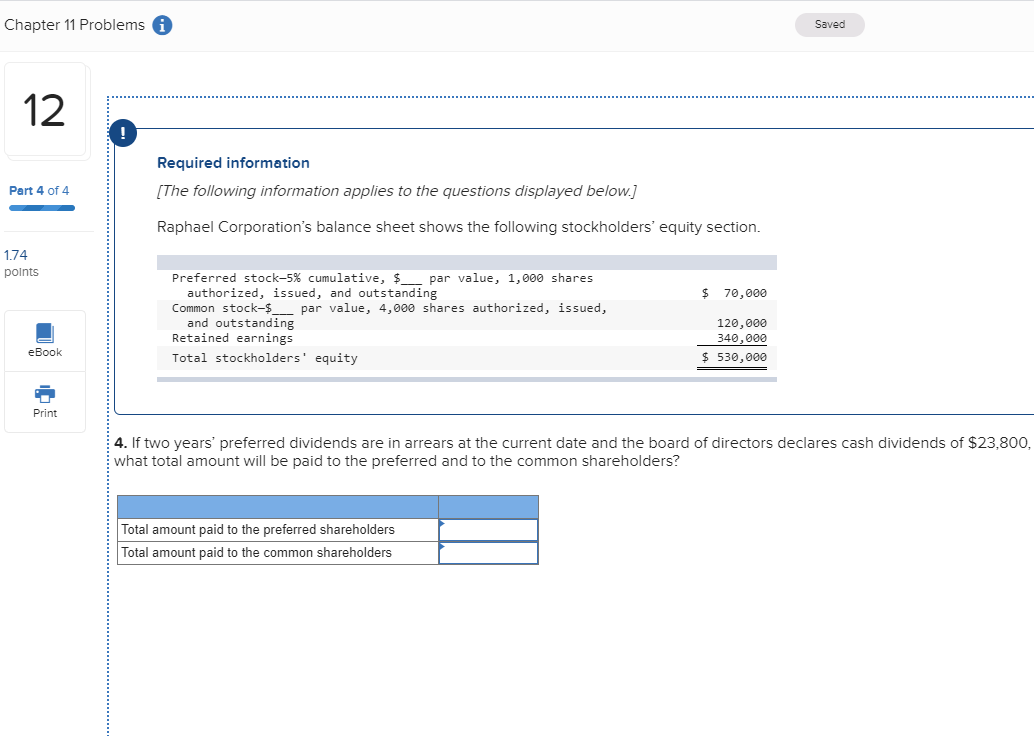
Task: Click the preferred shareholders amount field
Action: (488, 530)
